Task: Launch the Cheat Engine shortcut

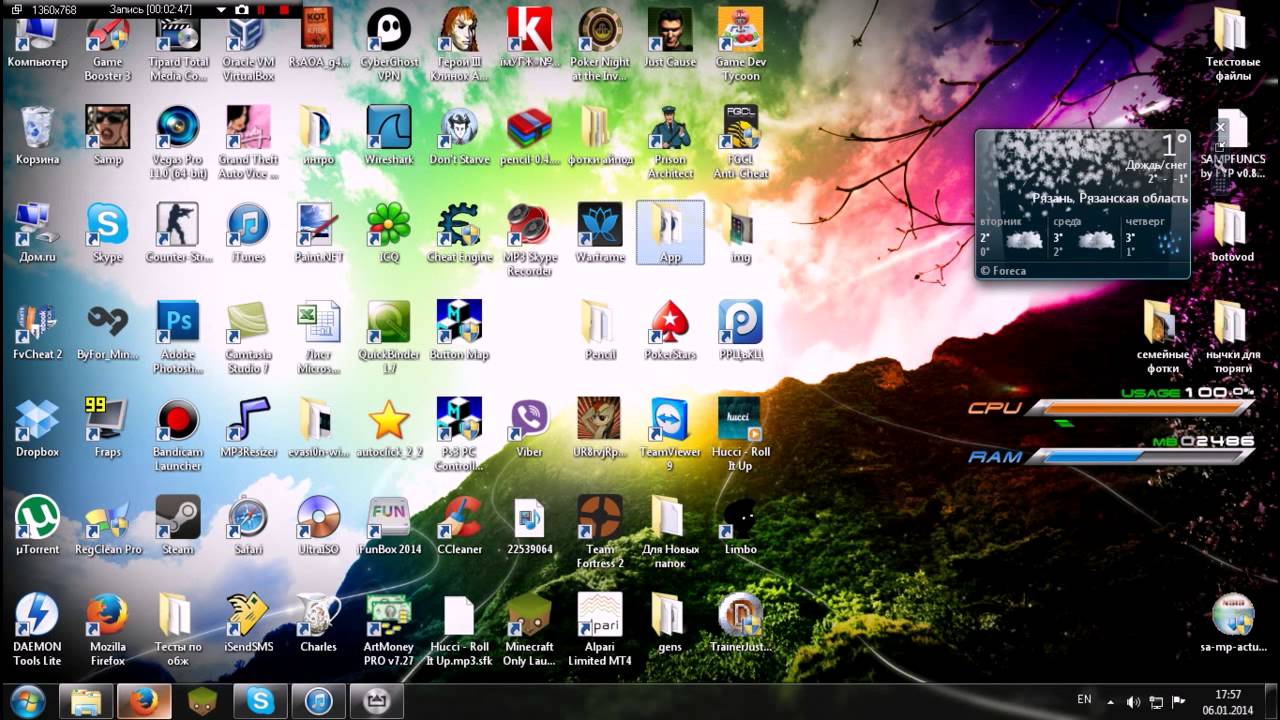Action: click(459, 233)
